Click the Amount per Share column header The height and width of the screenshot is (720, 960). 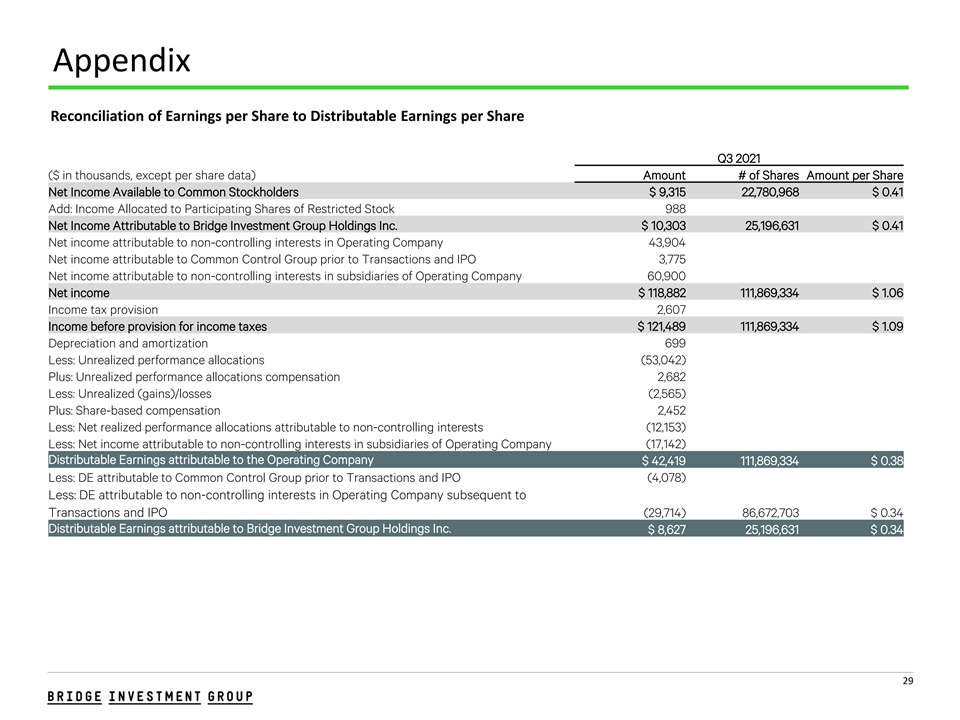pyautogui.click(x=855, y=174)
